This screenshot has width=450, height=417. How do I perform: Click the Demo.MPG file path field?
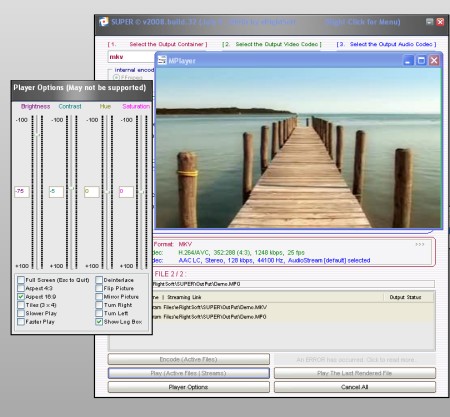pos(293,284)
